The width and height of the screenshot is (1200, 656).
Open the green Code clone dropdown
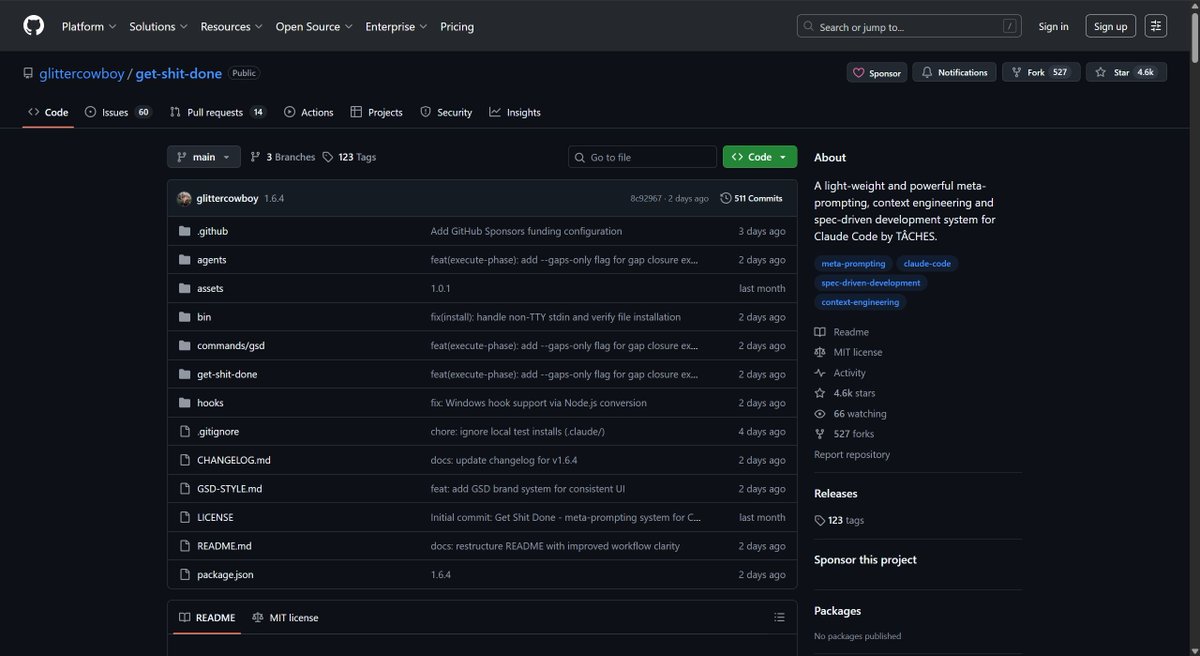tap(760, 157)
